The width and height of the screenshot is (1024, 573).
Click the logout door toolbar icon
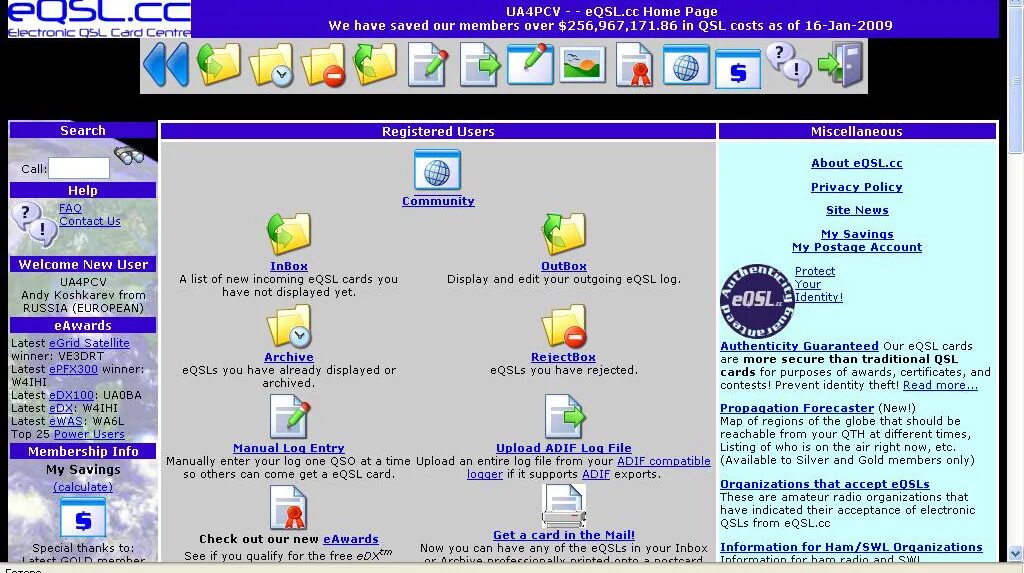point(841,64)
